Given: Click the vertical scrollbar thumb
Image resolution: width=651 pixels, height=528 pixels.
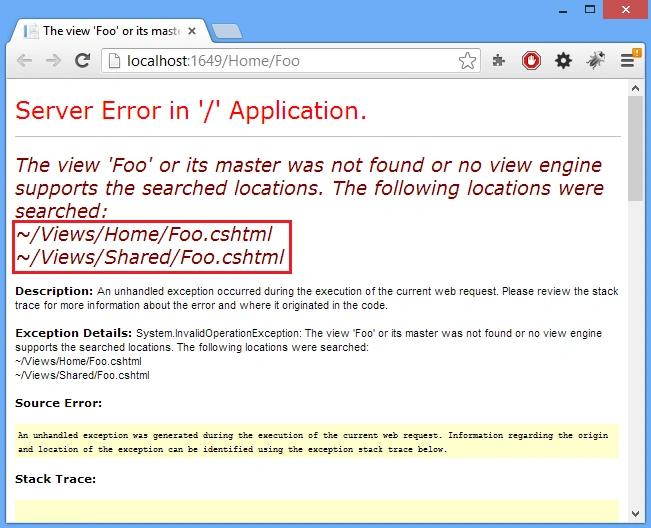Looking at the screenshot, I should tap(635, 149).
